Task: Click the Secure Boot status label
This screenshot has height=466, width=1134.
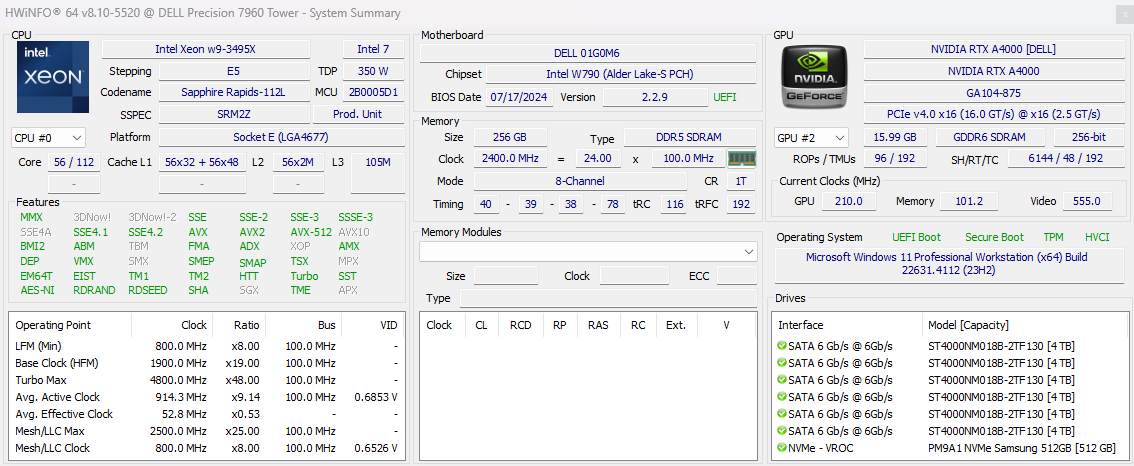Action: coord(994,237)
